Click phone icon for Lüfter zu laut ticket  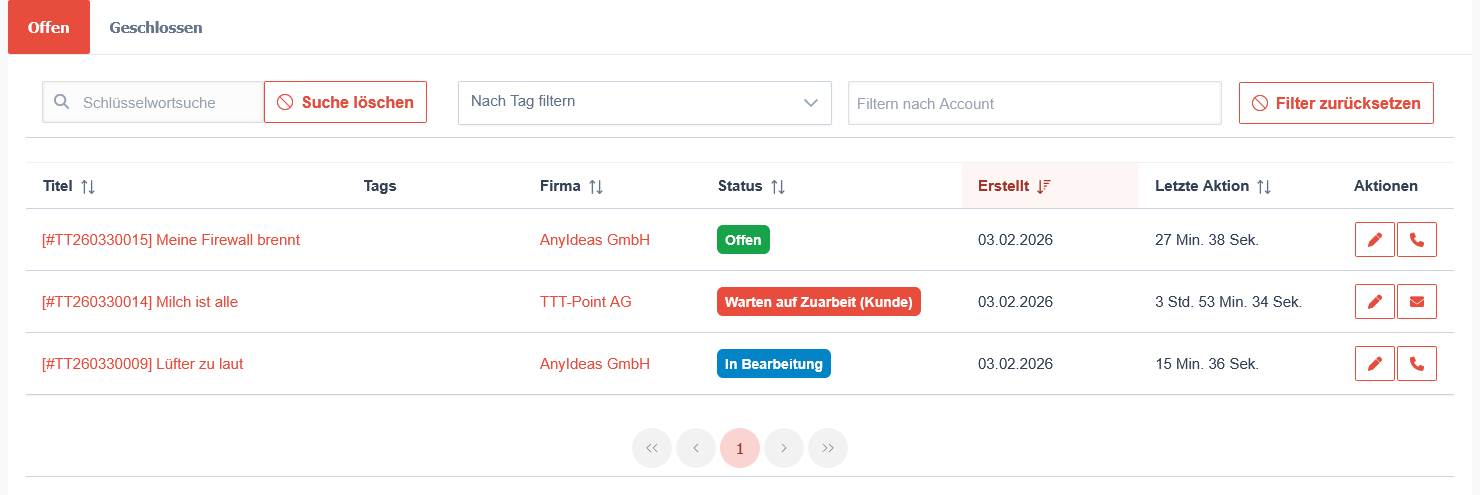click(x=1416, y=364)
